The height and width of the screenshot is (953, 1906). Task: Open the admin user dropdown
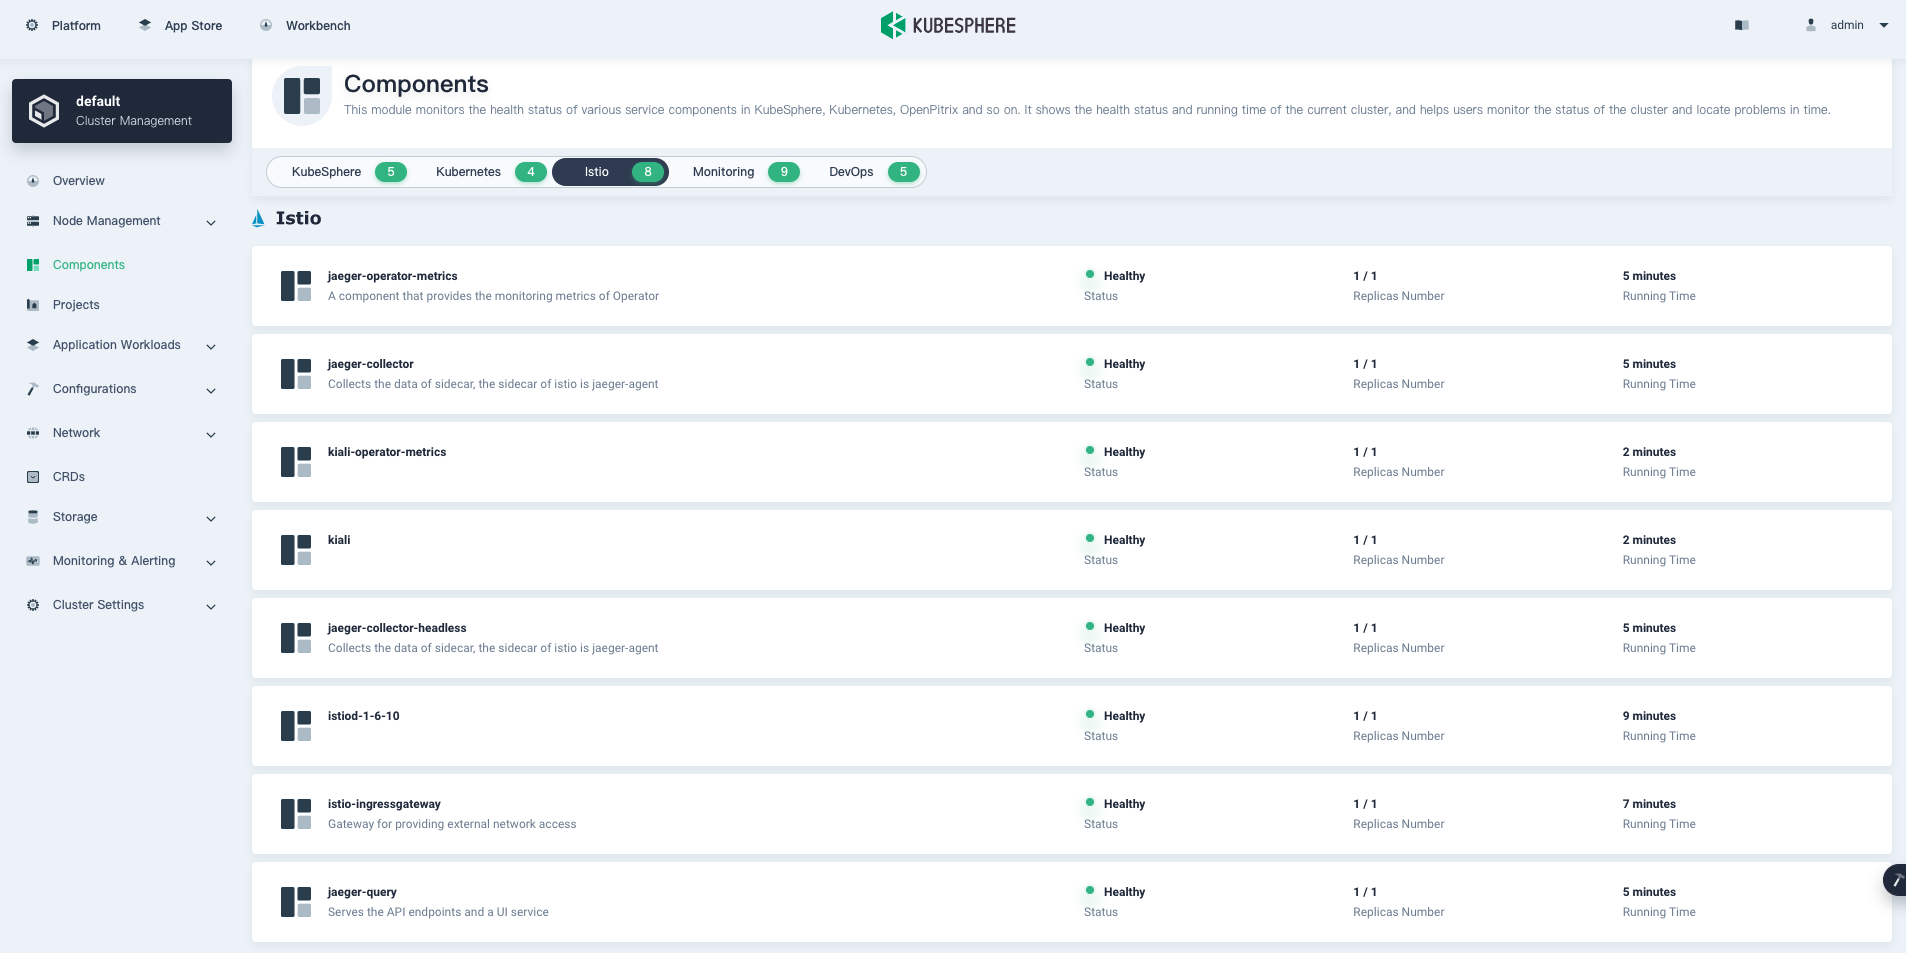point(1848,25)
